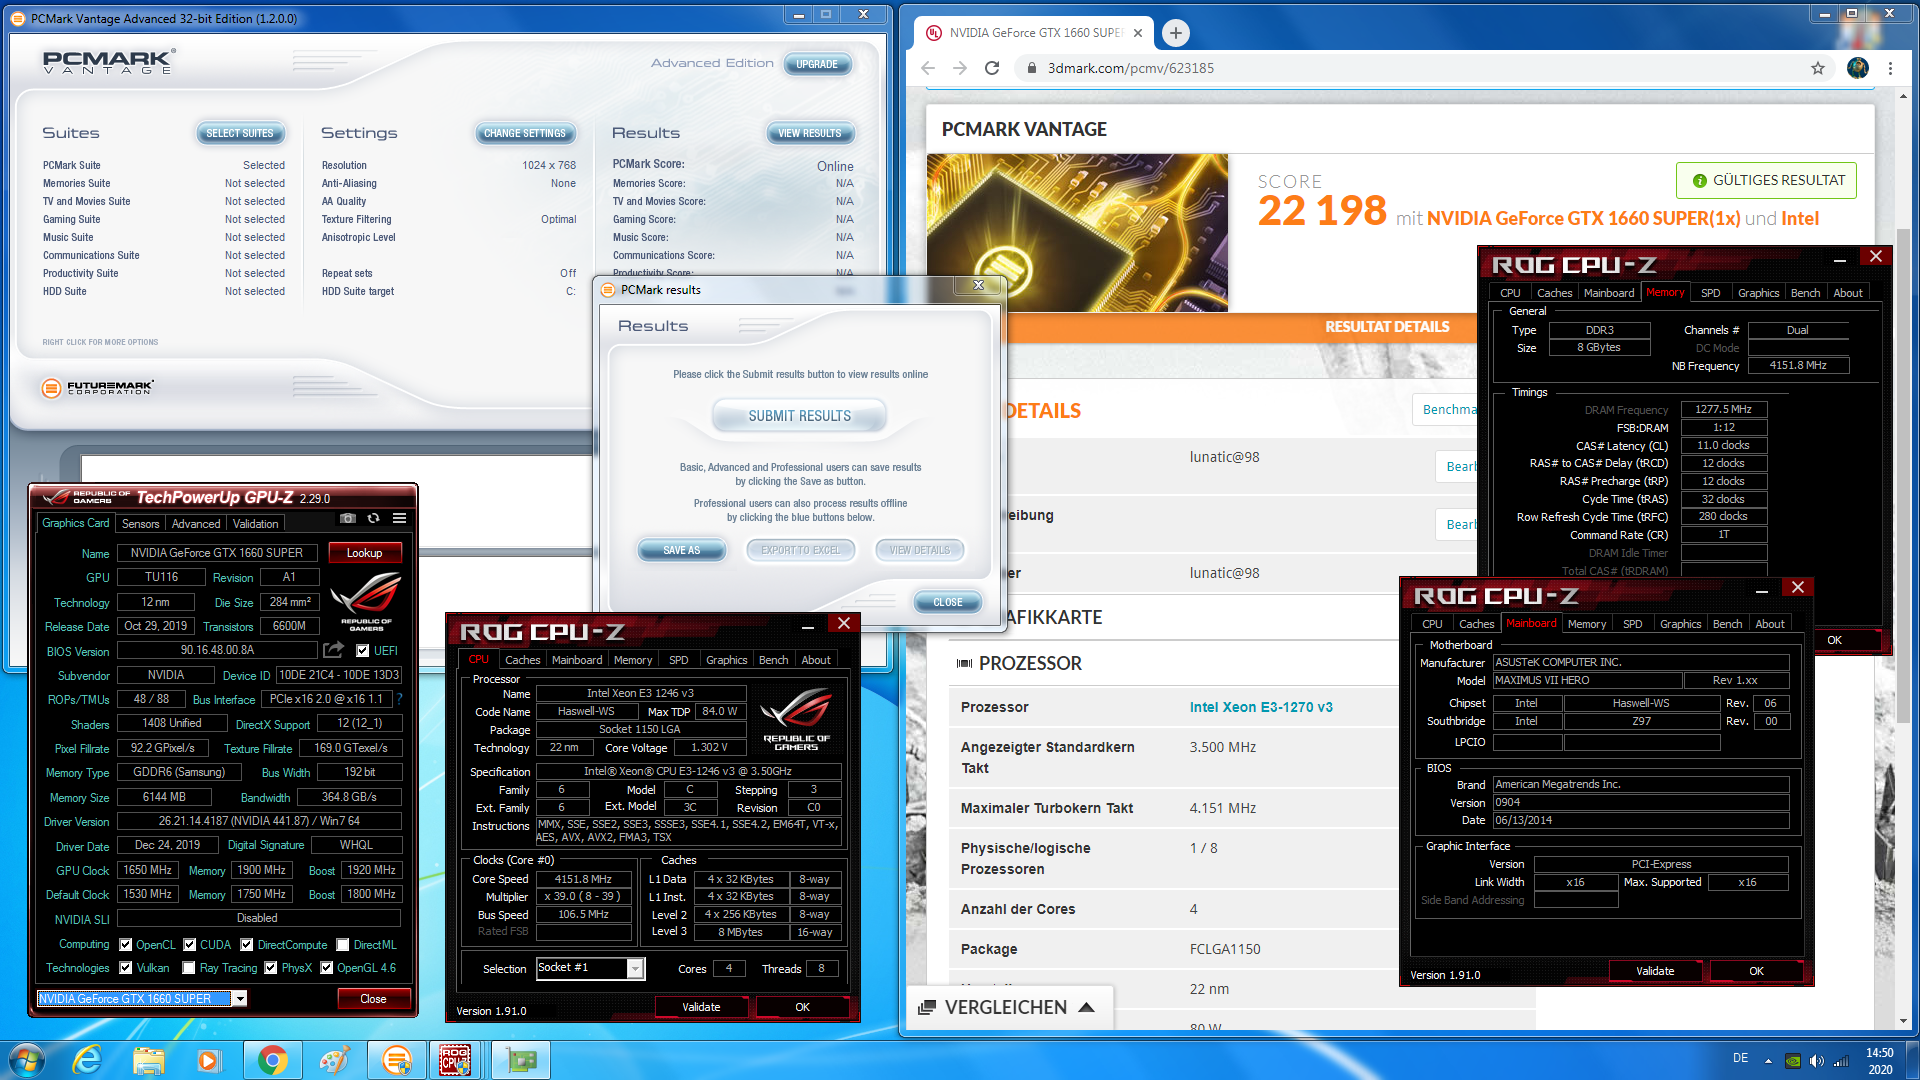Viewport: 1920px width, 1080px height.
Task: Switch to Advanced tab in GPU-Z
Action: tap(196, 523)
